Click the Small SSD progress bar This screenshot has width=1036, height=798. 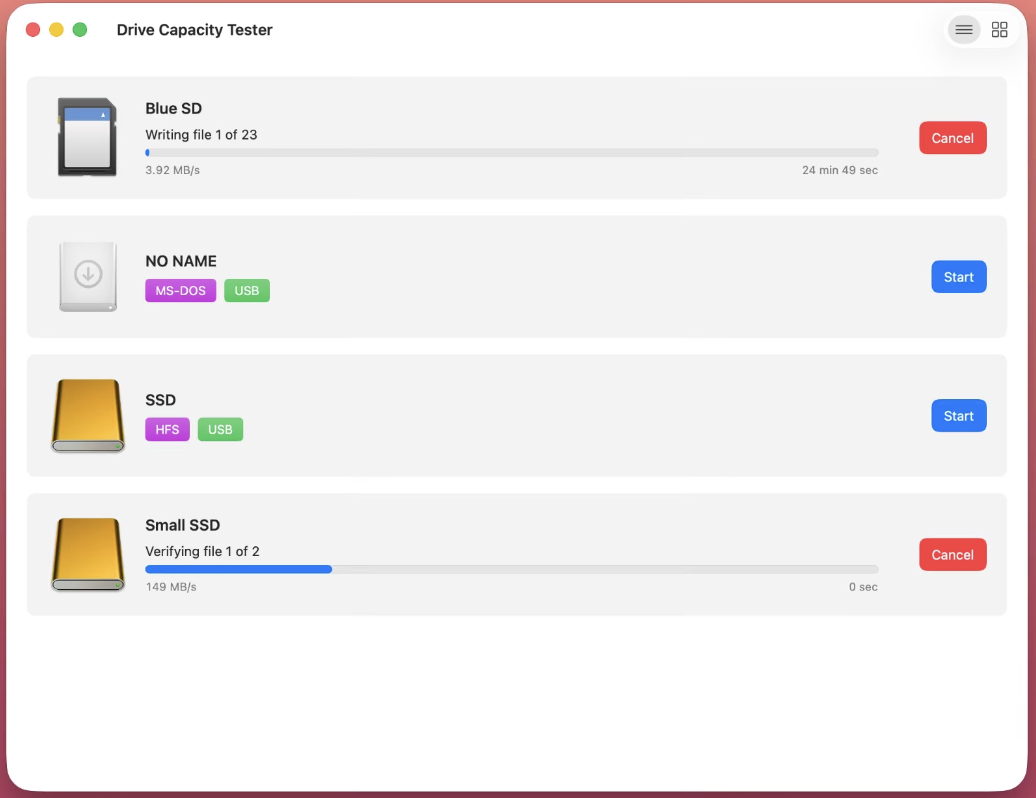tap(511, 569)
